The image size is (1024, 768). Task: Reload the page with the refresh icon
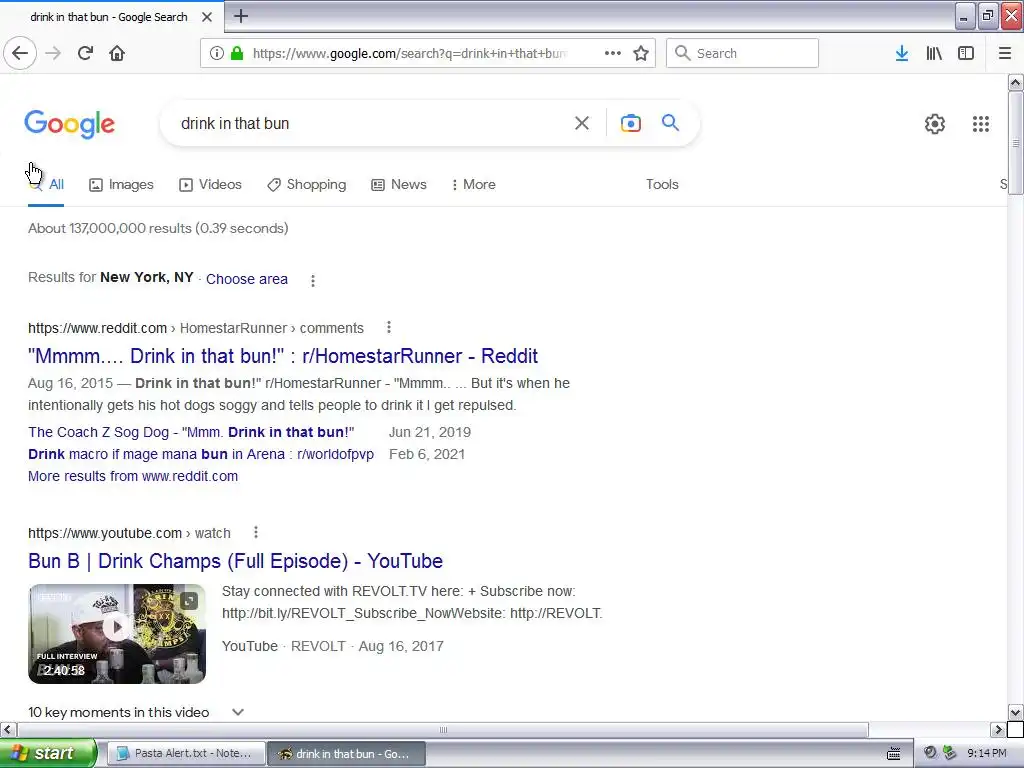click(x=85, y=53)
